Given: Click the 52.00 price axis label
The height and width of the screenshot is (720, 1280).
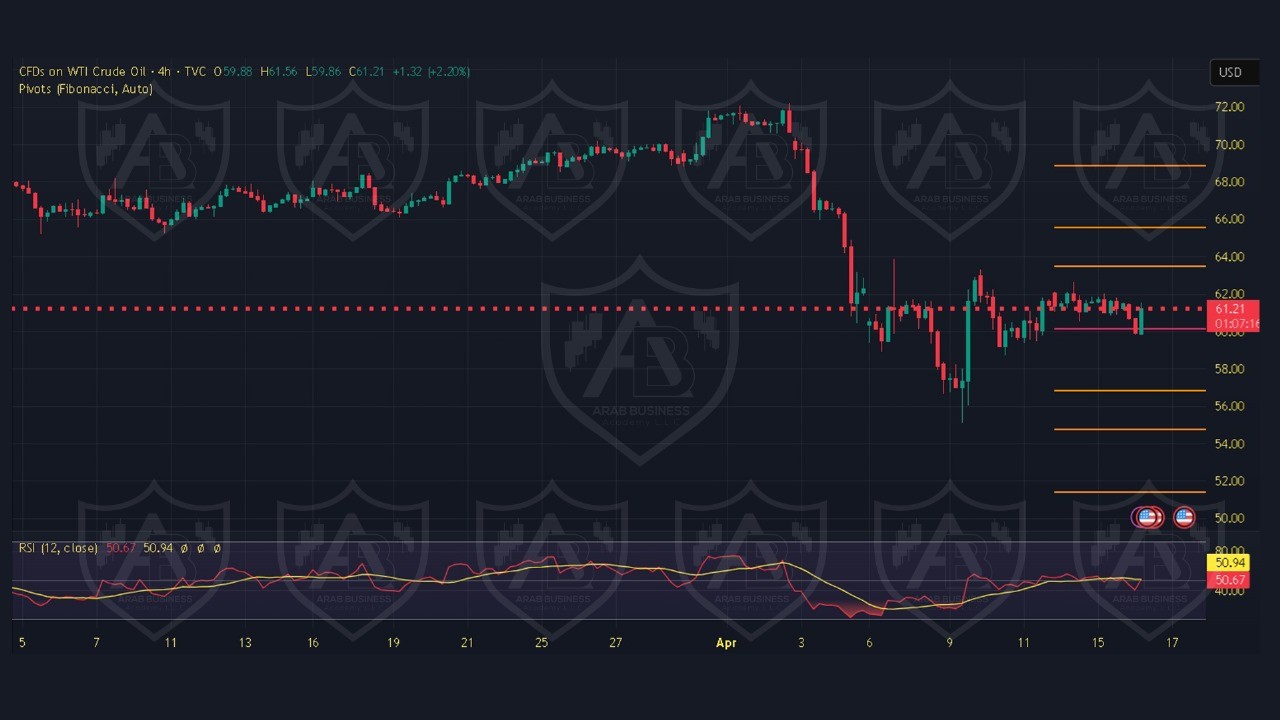Looking at the screenshot, I should click(1230, 481).
